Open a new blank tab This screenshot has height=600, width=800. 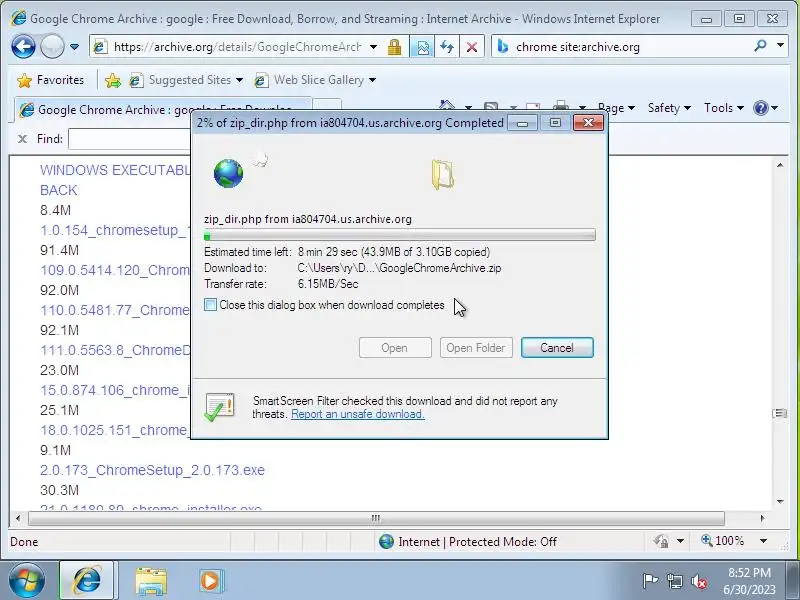point(327,105)
